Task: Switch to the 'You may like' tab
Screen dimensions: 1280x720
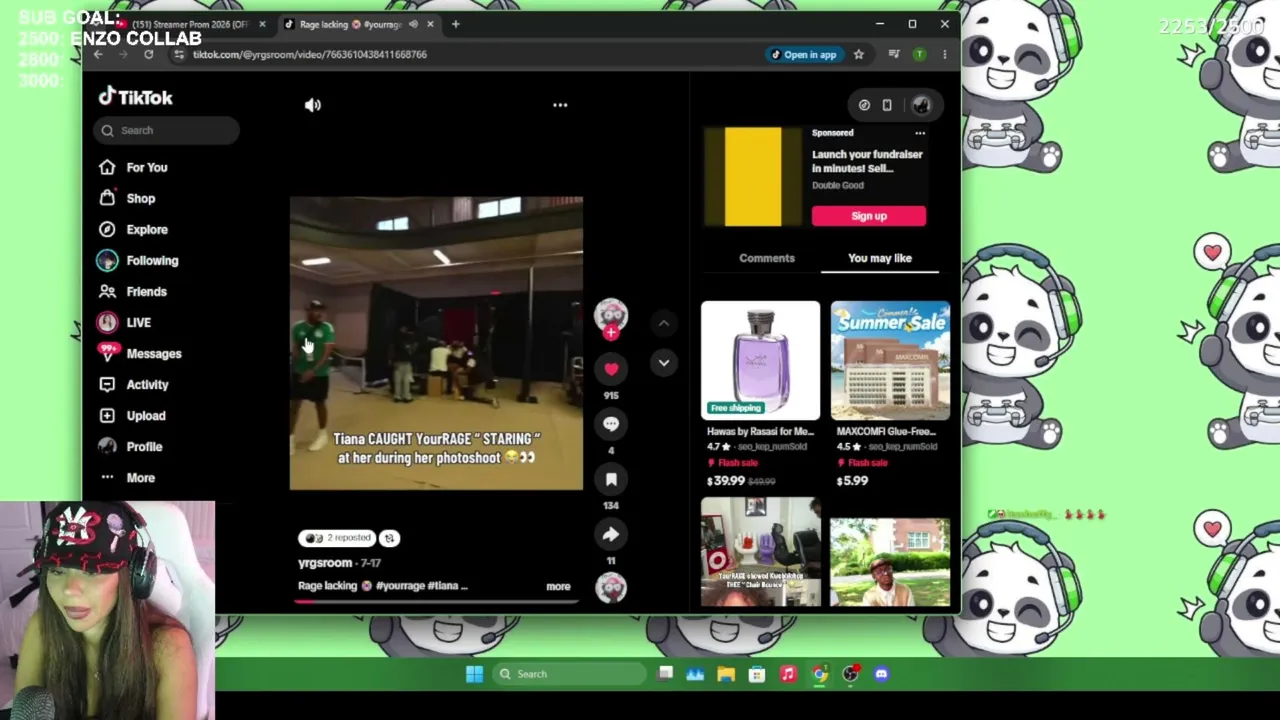Action: click(880, 258)
